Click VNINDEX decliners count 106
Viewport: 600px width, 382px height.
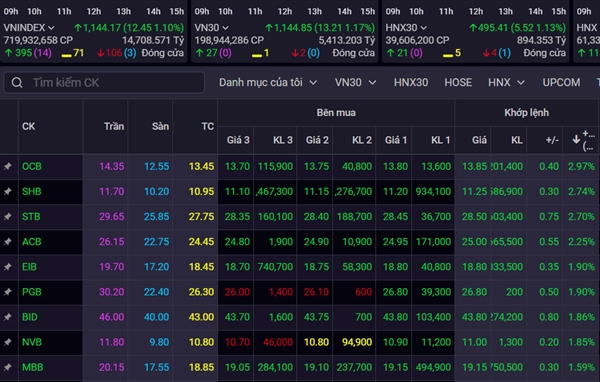[114, 53]
